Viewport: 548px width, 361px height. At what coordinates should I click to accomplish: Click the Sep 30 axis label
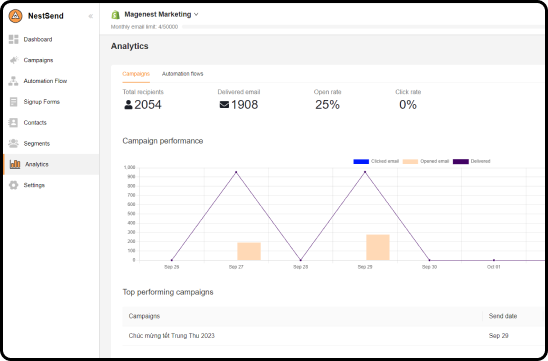(x=429, y=267)
